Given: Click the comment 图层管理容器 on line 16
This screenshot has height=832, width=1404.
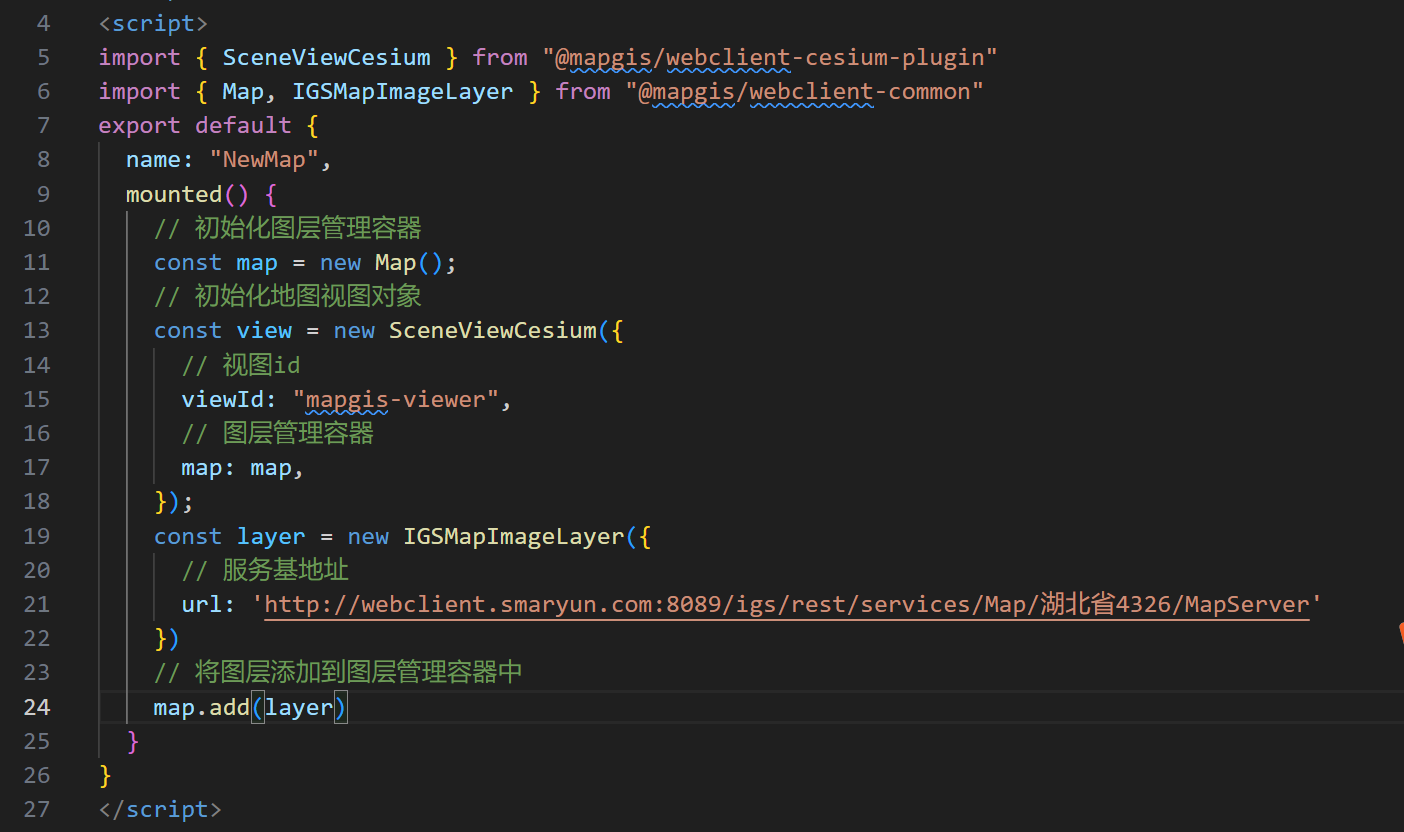Looking at the screenshot, I should [x=278, y=433].
